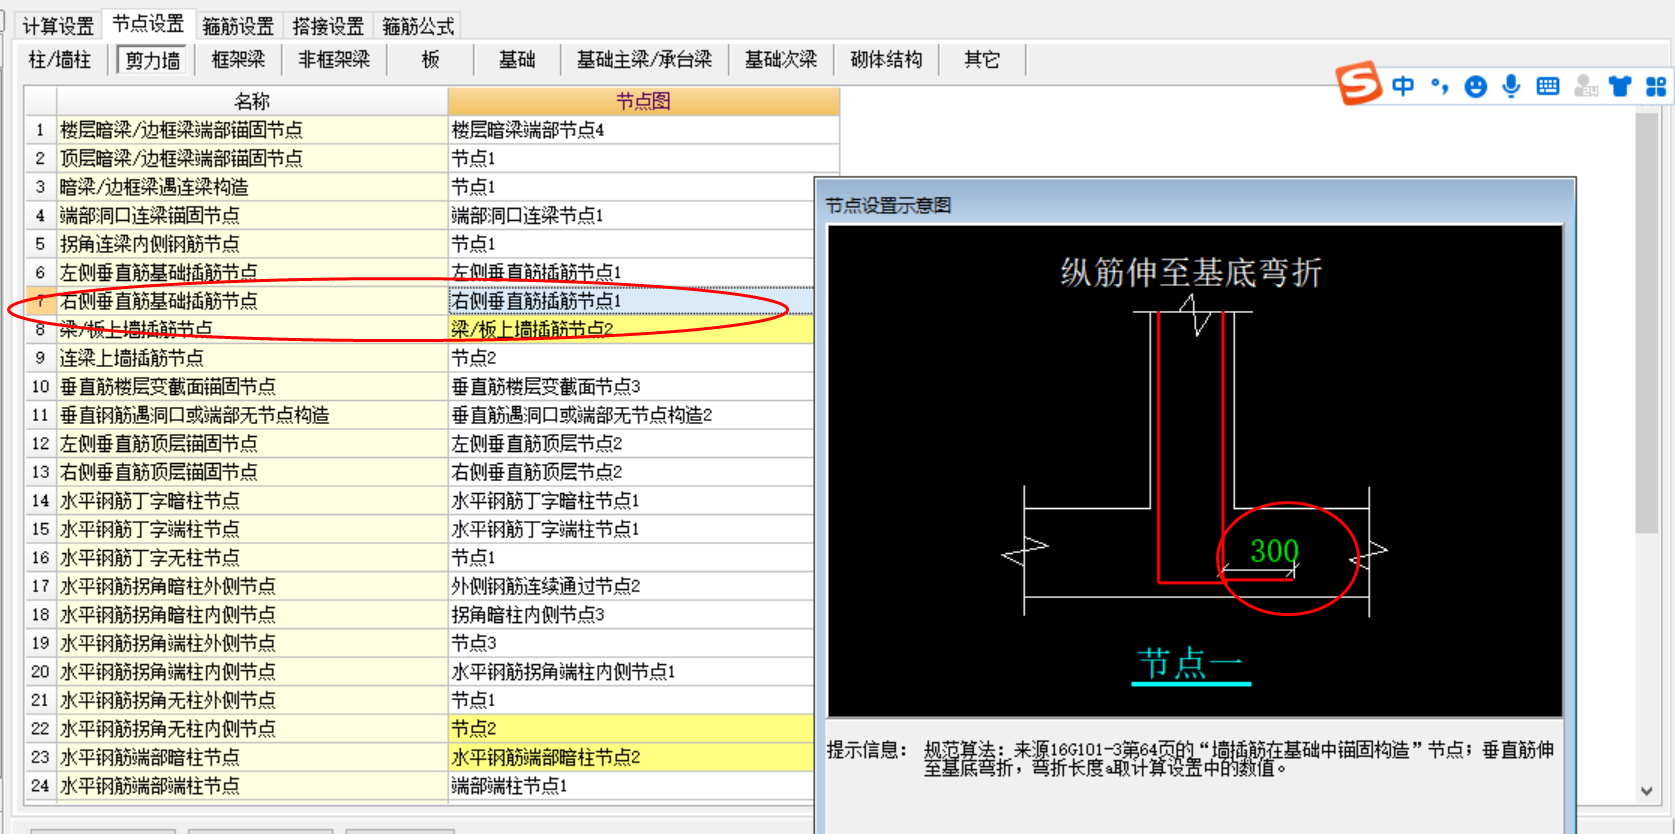Screen dimensions: 1675x834
Task: Select row 拐角连梁内侧钢筋节点
Action: pyautogui.click(x=252, y=244)
